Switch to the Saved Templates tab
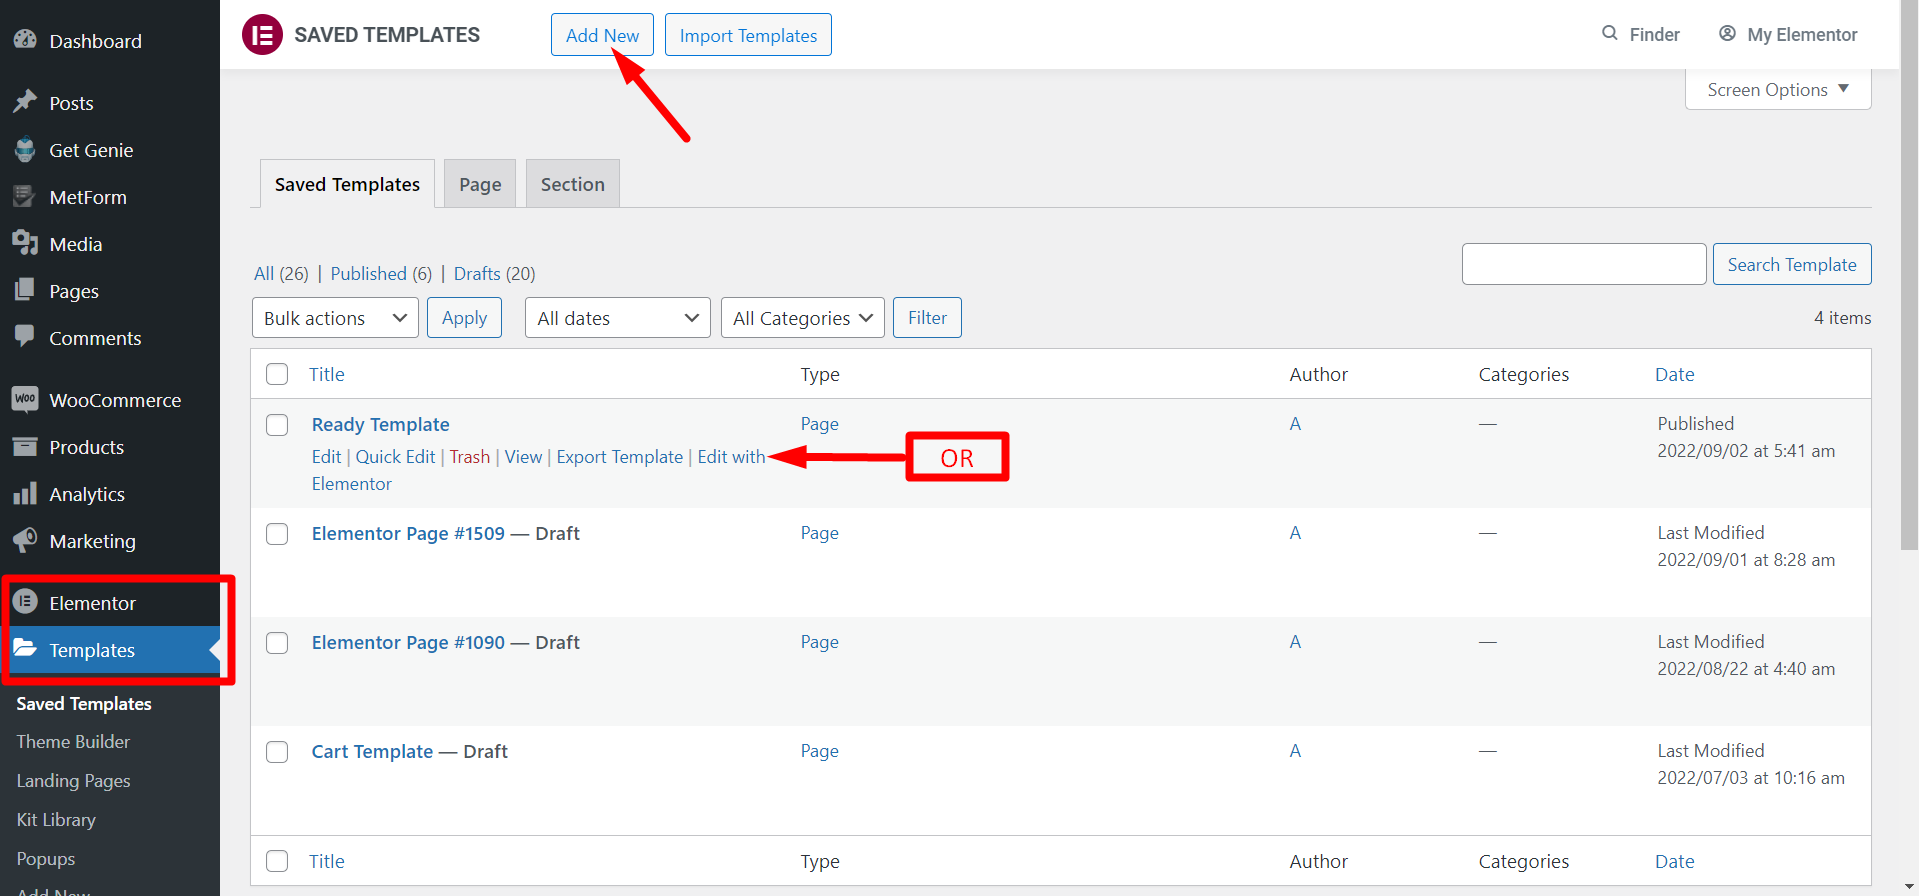Screen dimensions: 1919x896 point(347,184)
